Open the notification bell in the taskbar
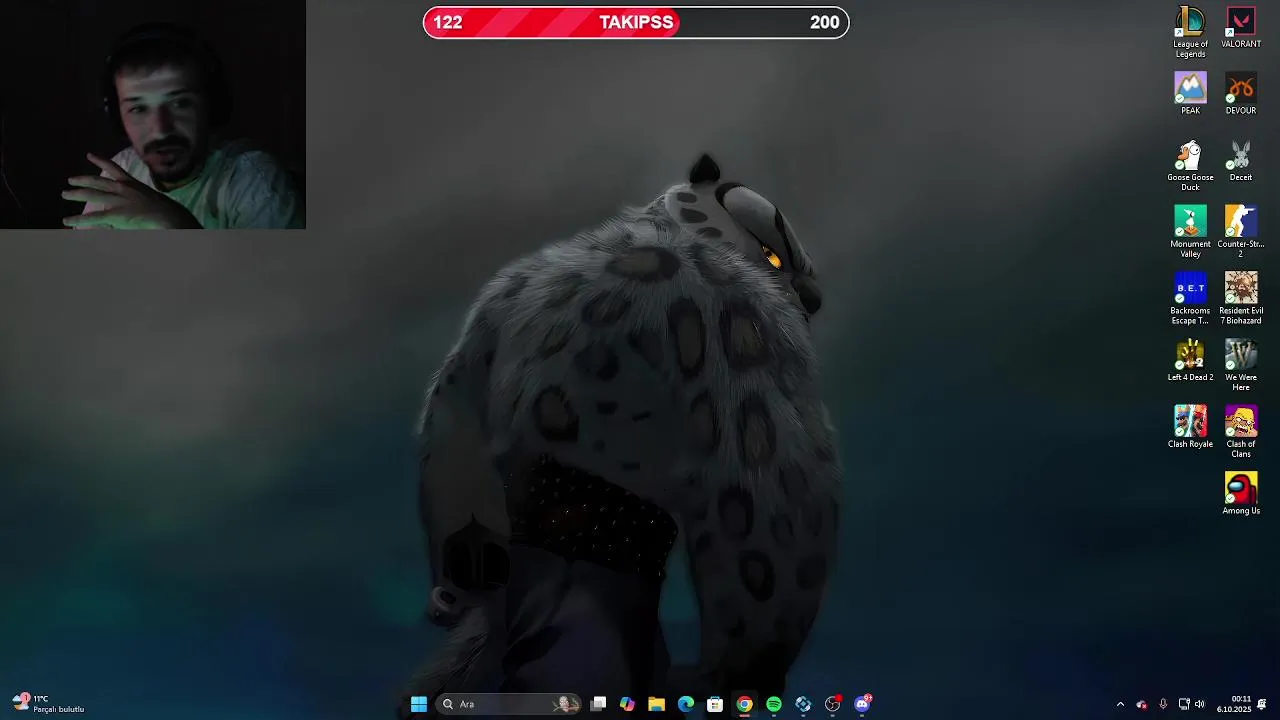Screen dimensions: 1280x720 (x=1262, y=704)
